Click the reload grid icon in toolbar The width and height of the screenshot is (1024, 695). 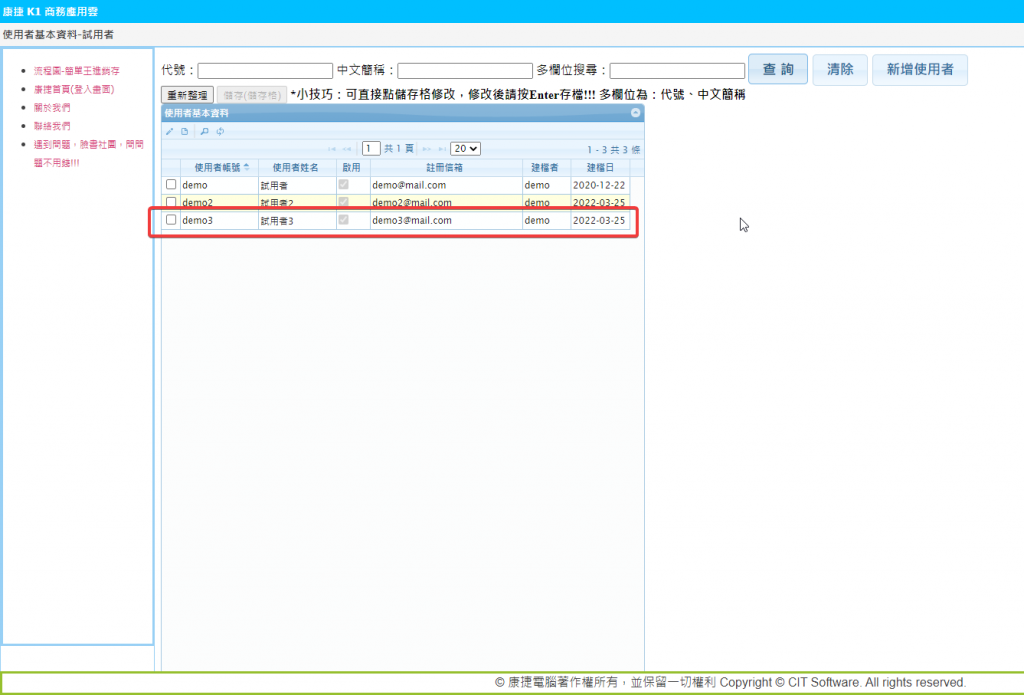[220, 131]
